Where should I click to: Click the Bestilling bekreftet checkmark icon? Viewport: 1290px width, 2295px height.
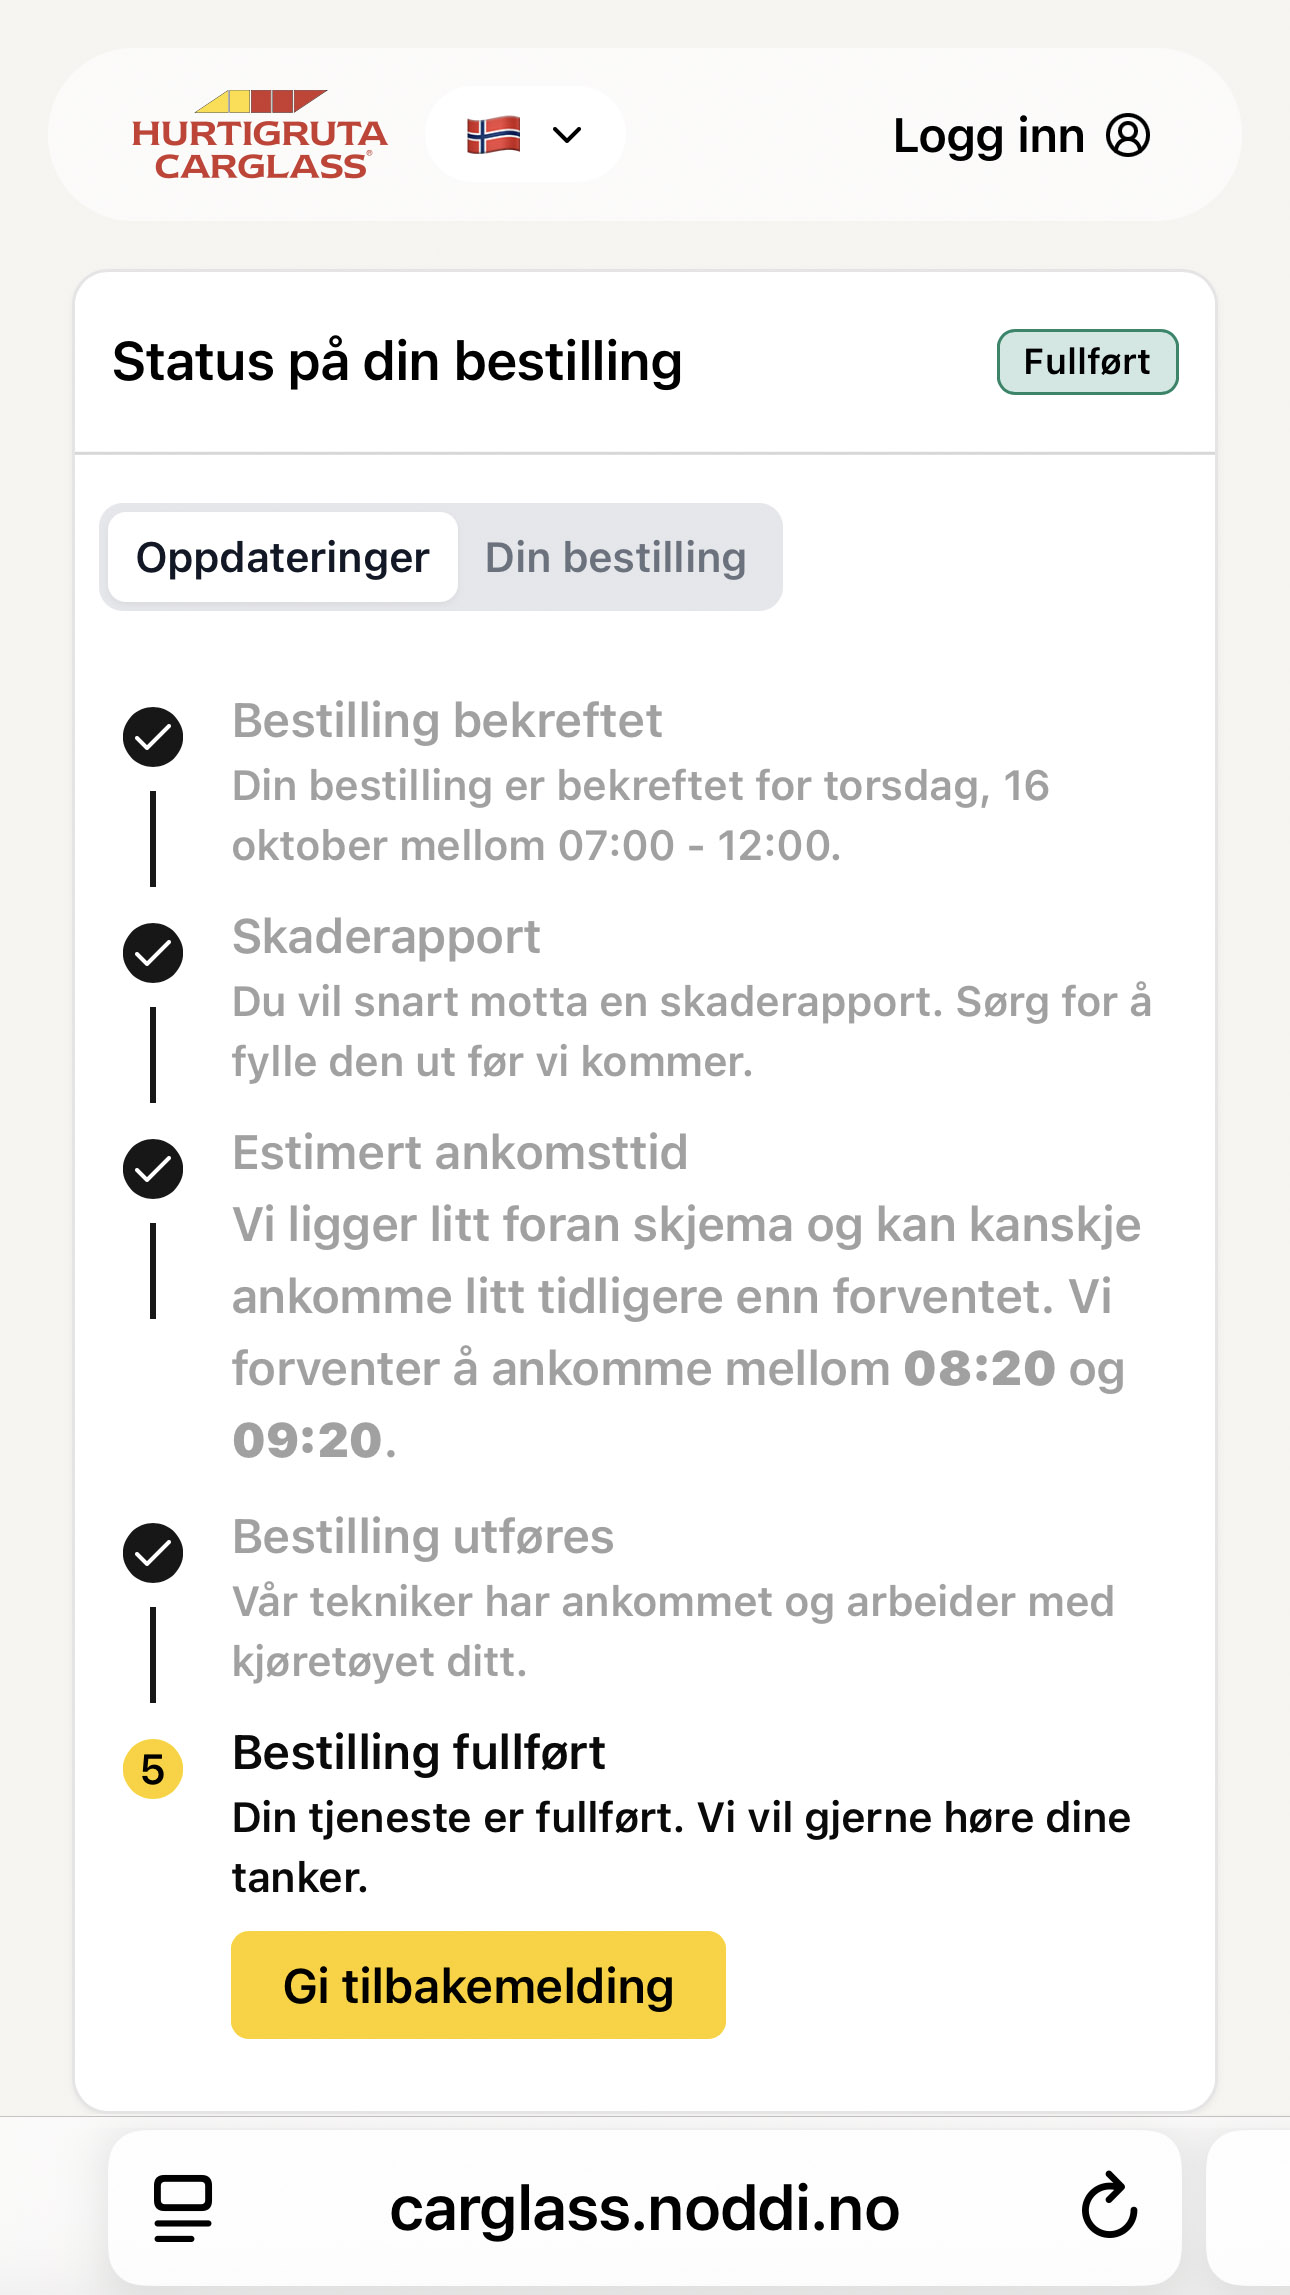tap(153, 737)
